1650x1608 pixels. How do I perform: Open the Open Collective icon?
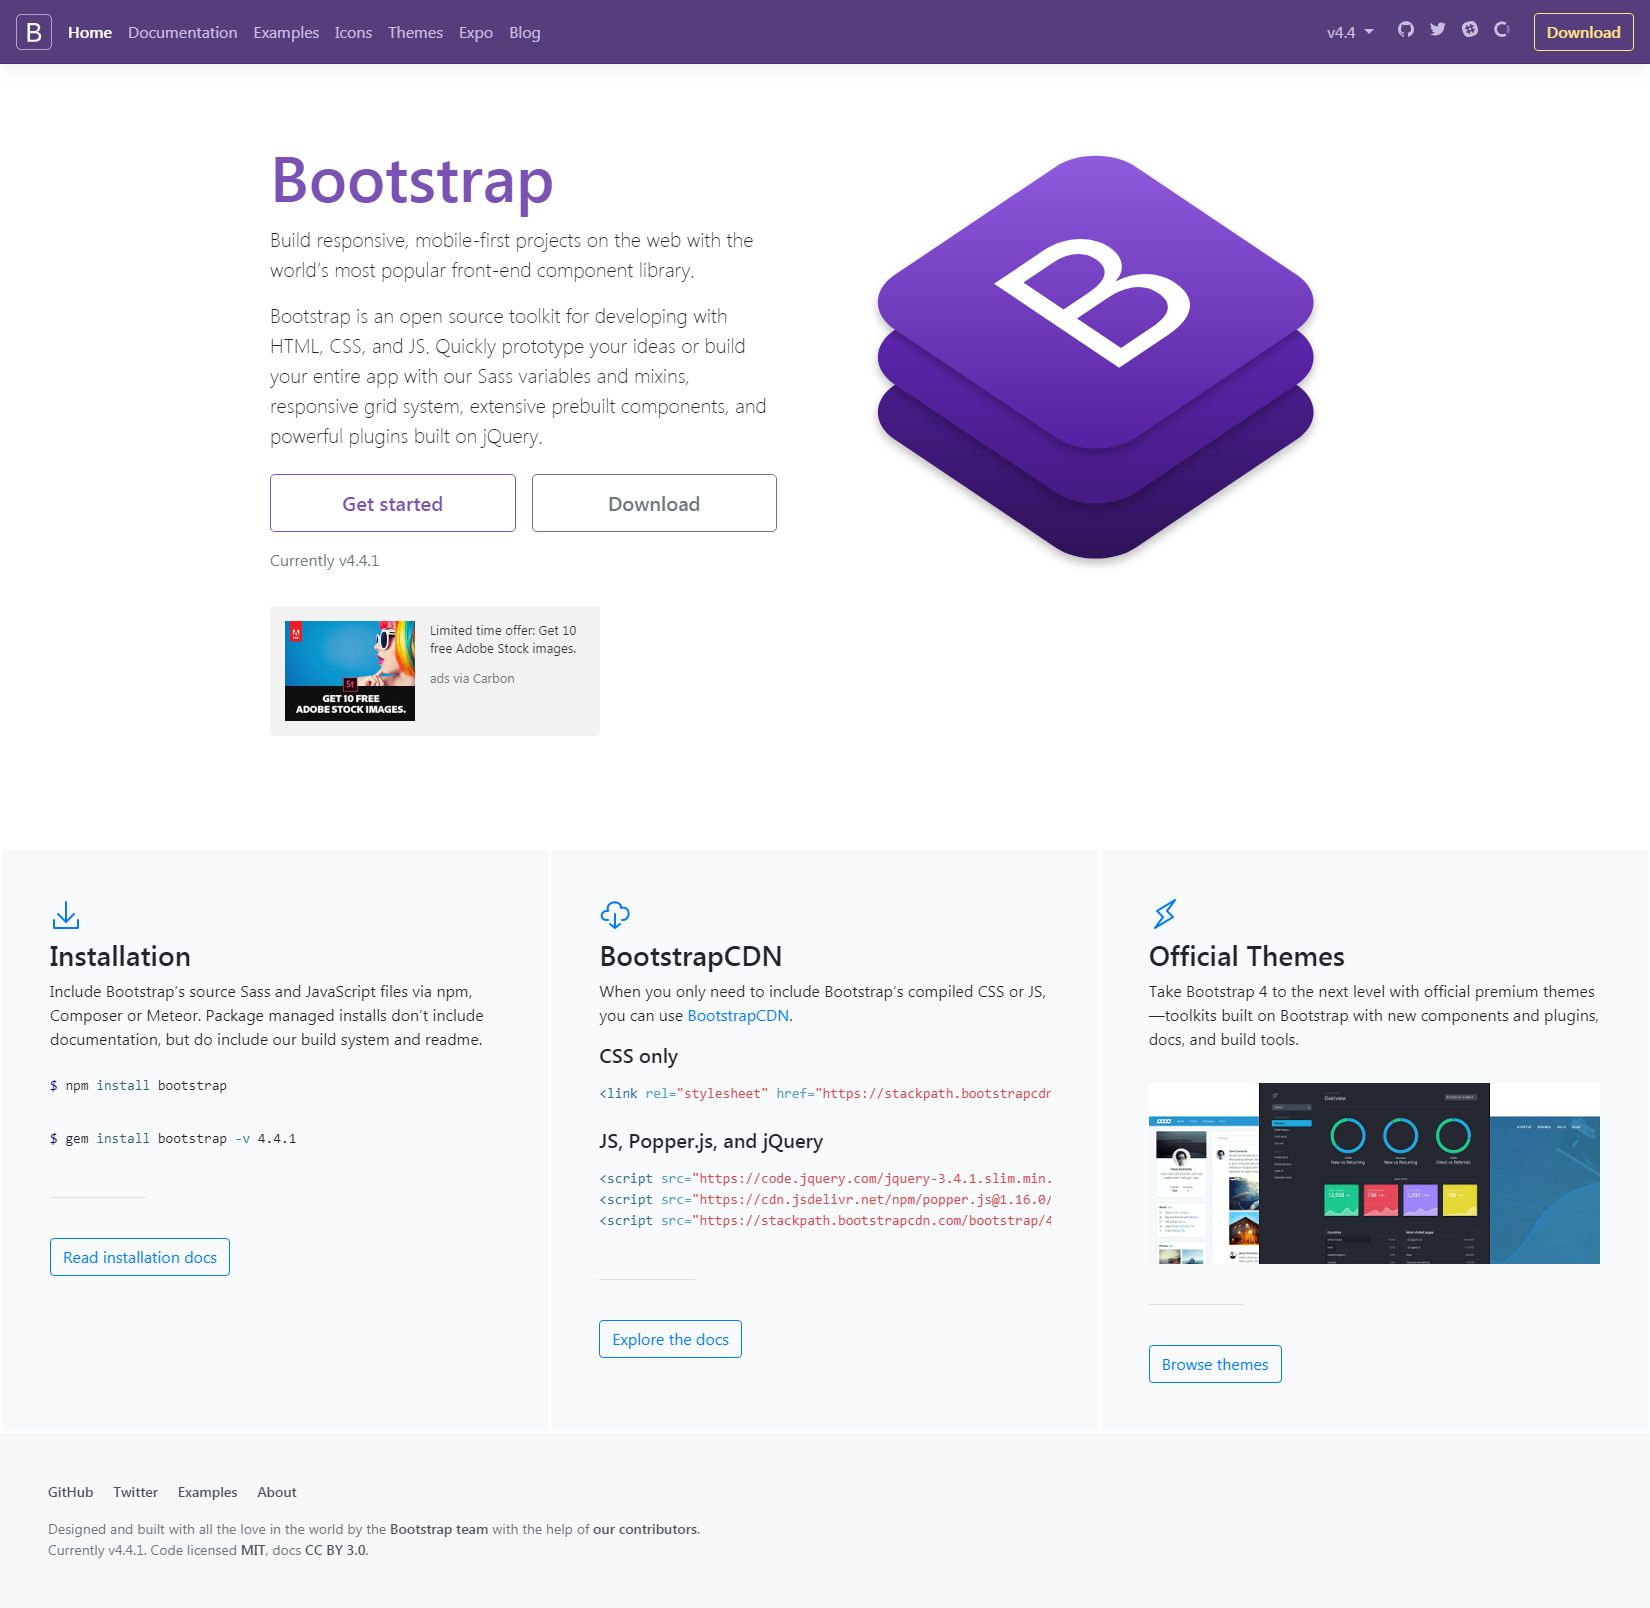1501,30
